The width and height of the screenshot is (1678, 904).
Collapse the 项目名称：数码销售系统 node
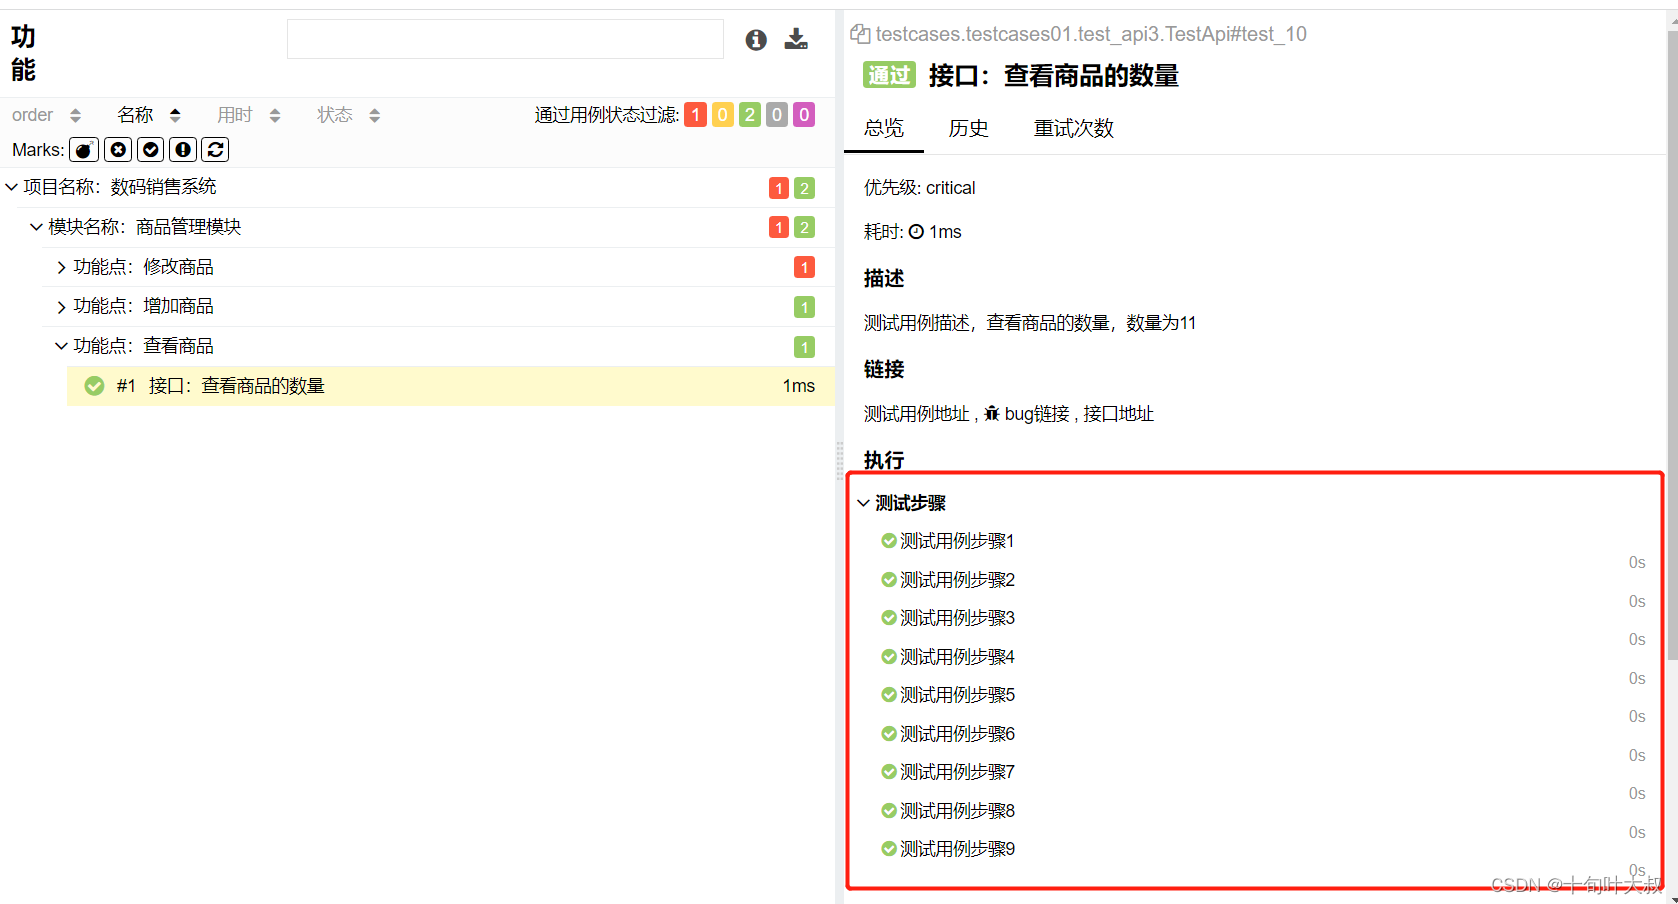(x=11, y=186)
